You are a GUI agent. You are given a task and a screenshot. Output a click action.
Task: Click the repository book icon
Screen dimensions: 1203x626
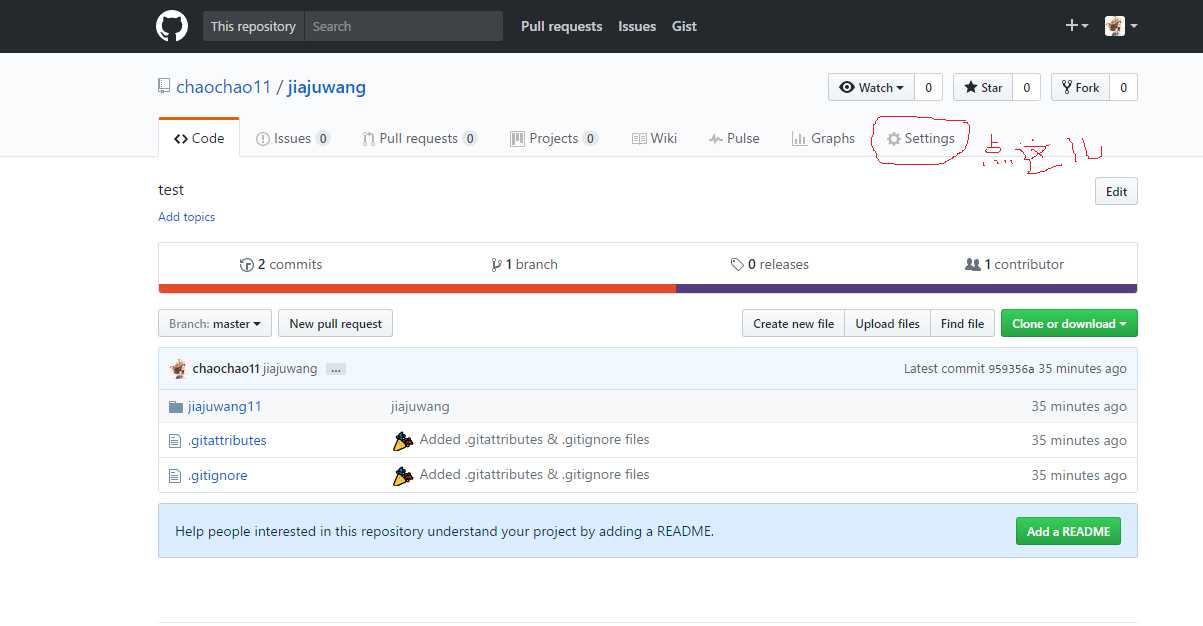(x=164, y=87)
